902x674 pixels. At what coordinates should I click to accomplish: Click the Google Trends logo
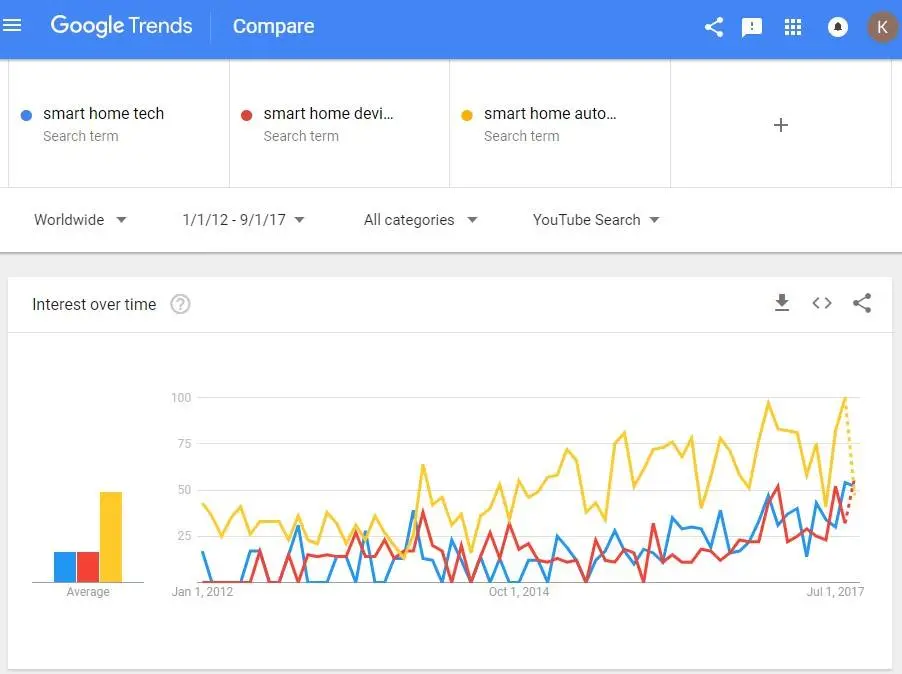tap(120, 27)
